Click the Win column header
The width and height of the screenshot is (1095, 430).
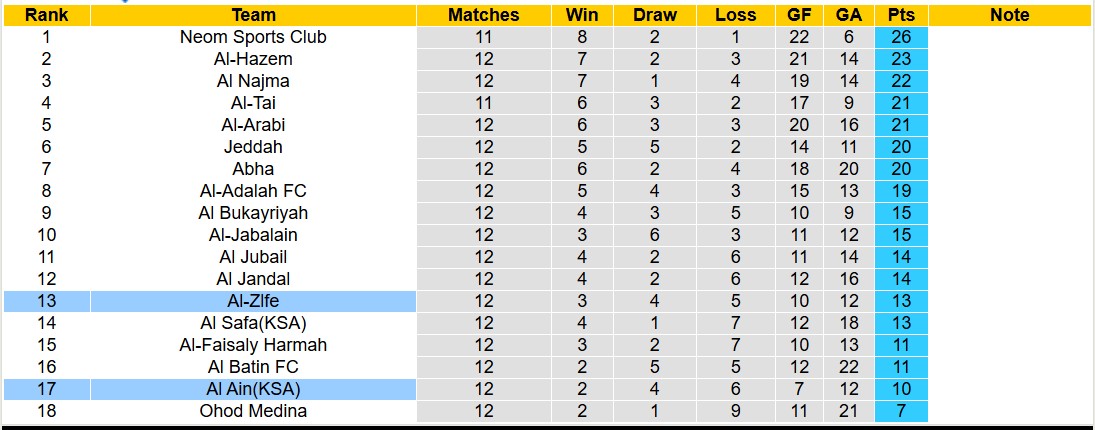pos(582,15)
